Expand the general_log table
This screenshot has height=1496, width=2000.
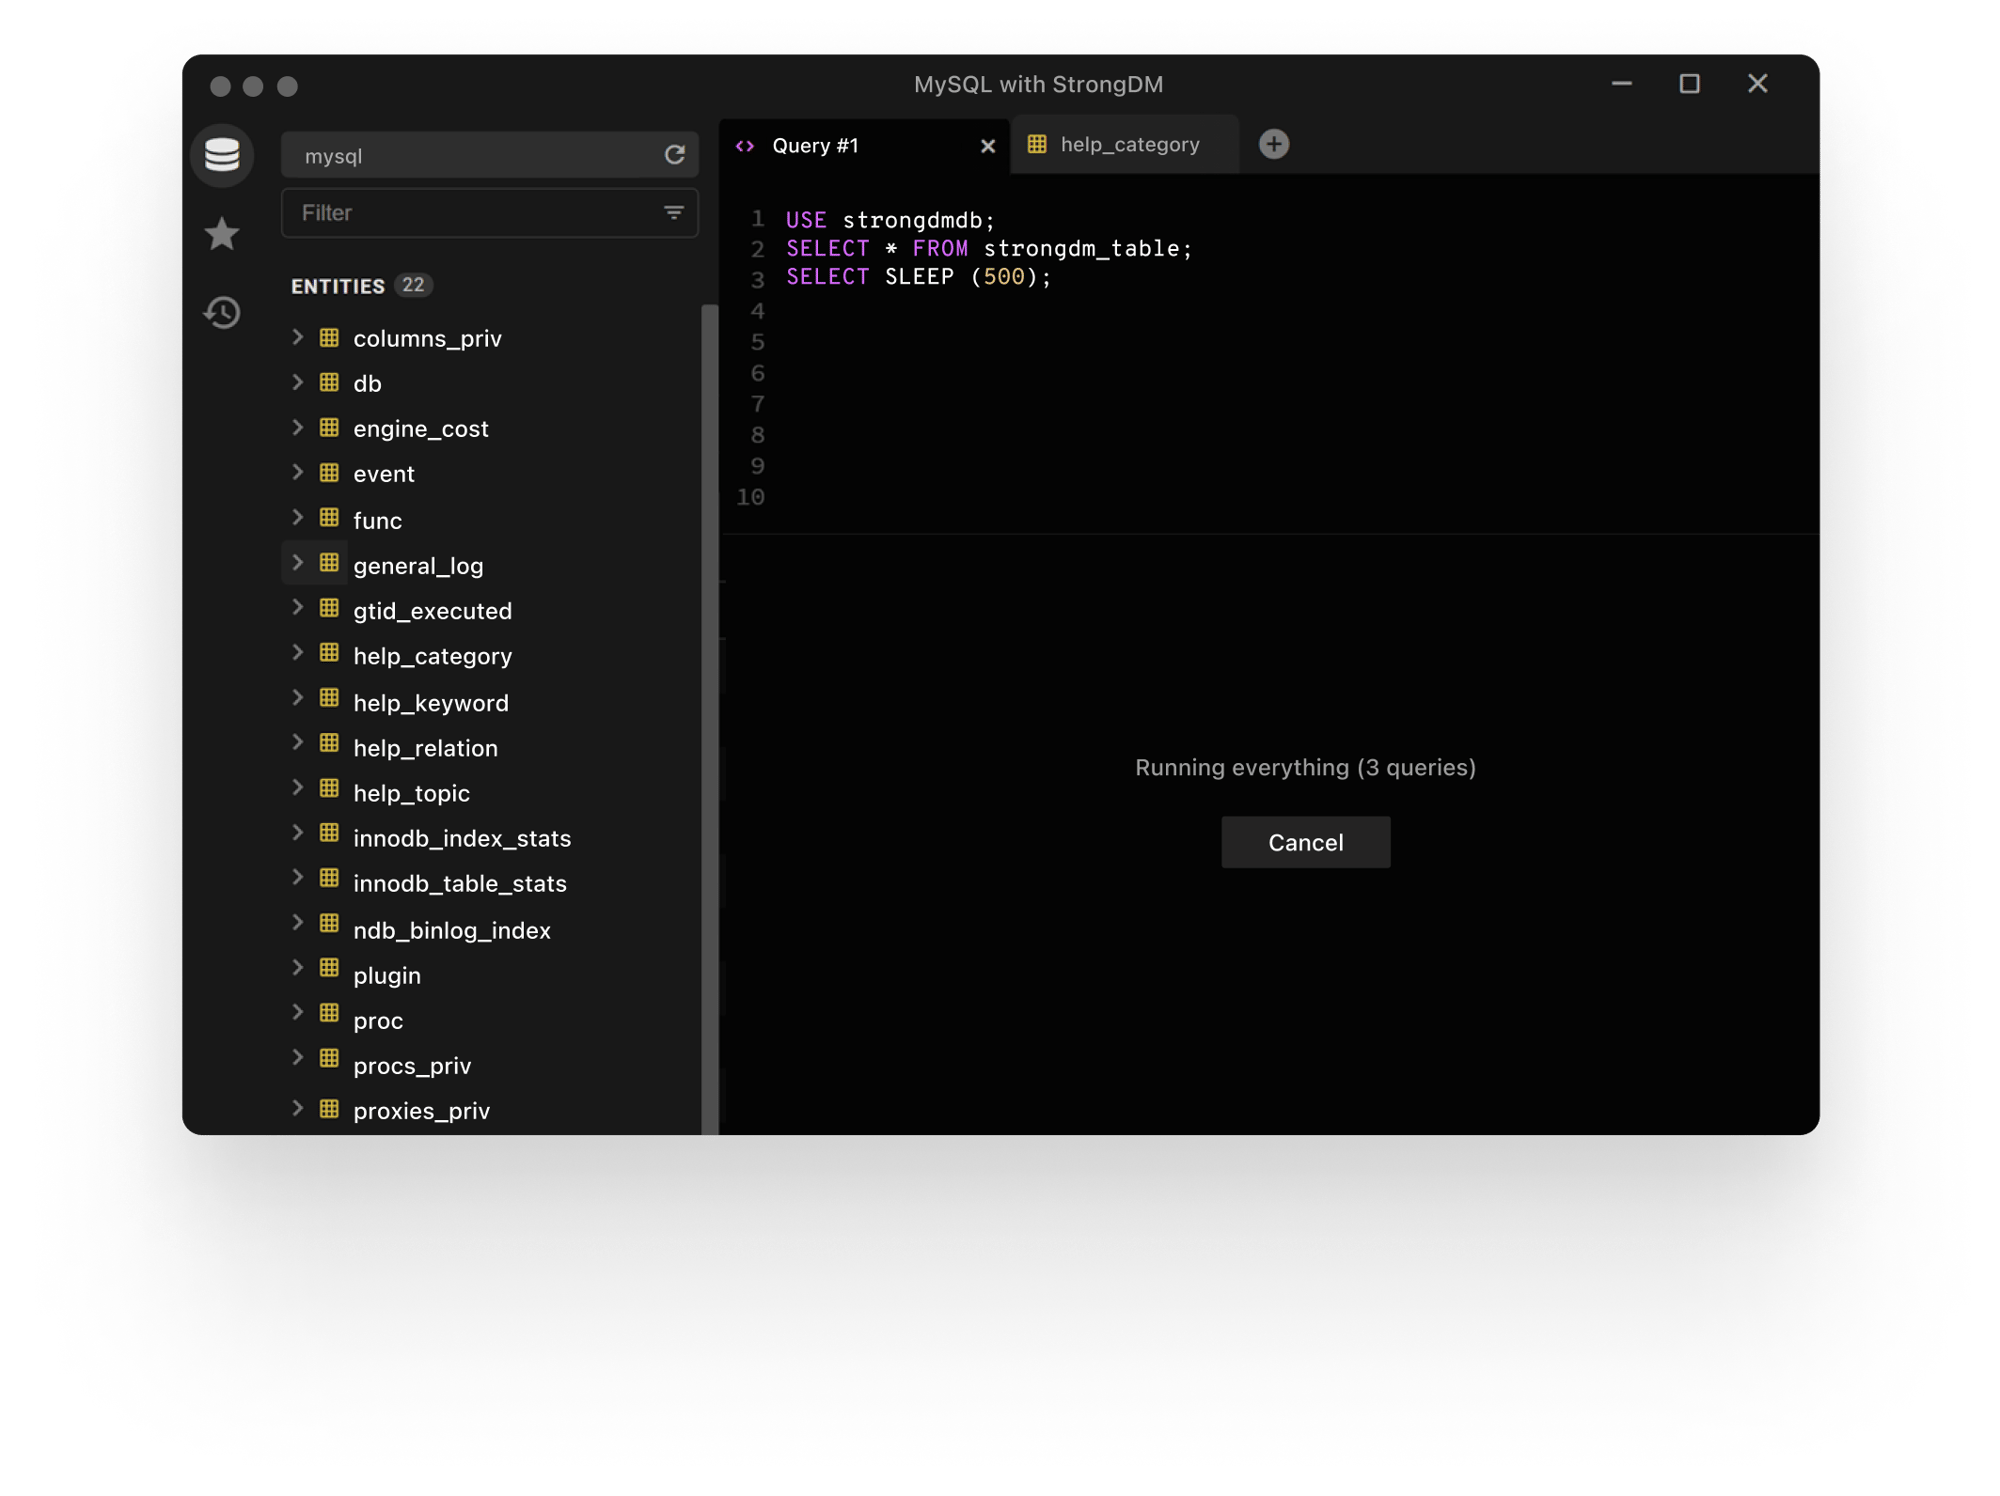297,563
